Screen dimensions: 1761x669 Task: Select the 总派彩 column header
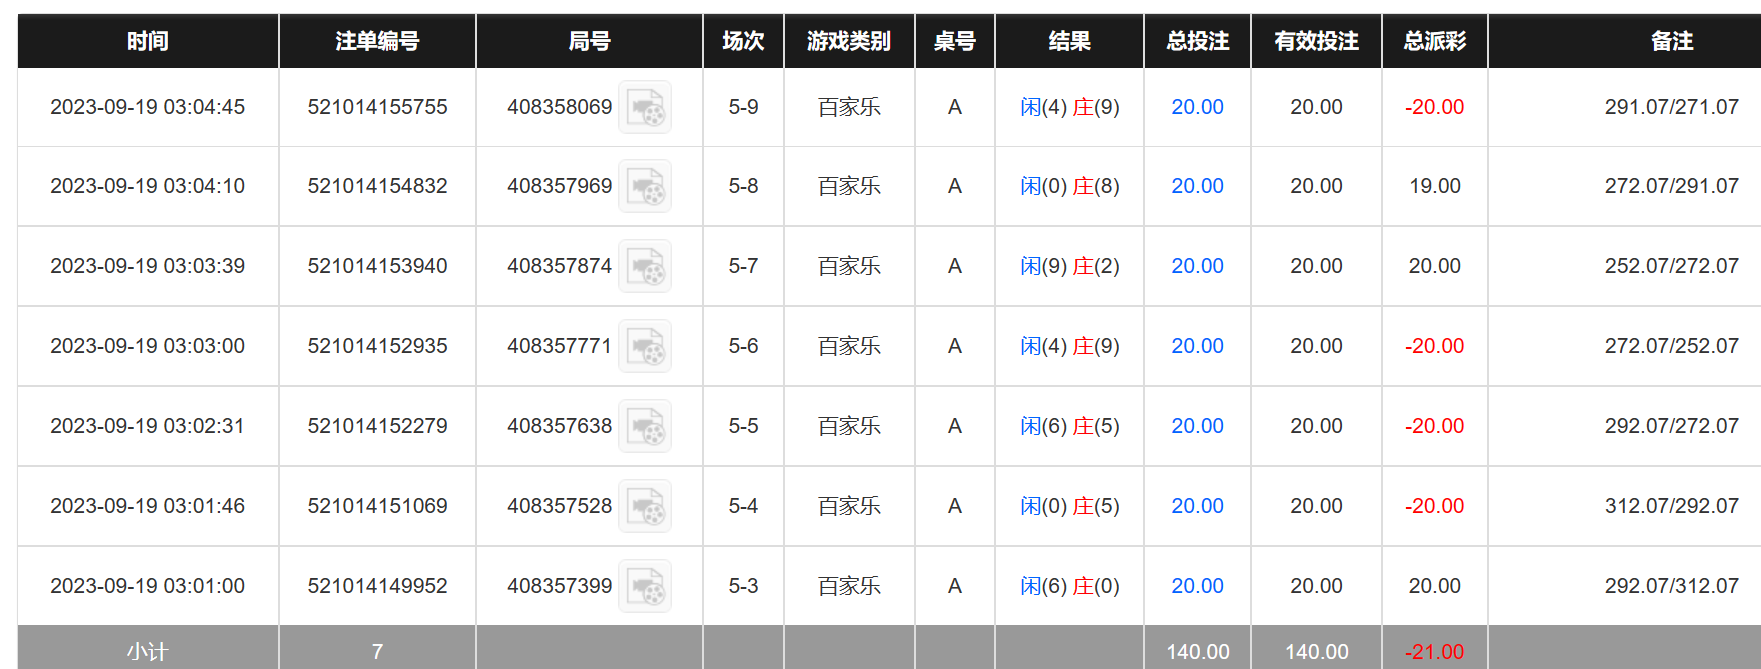[x=1434, y=41]
